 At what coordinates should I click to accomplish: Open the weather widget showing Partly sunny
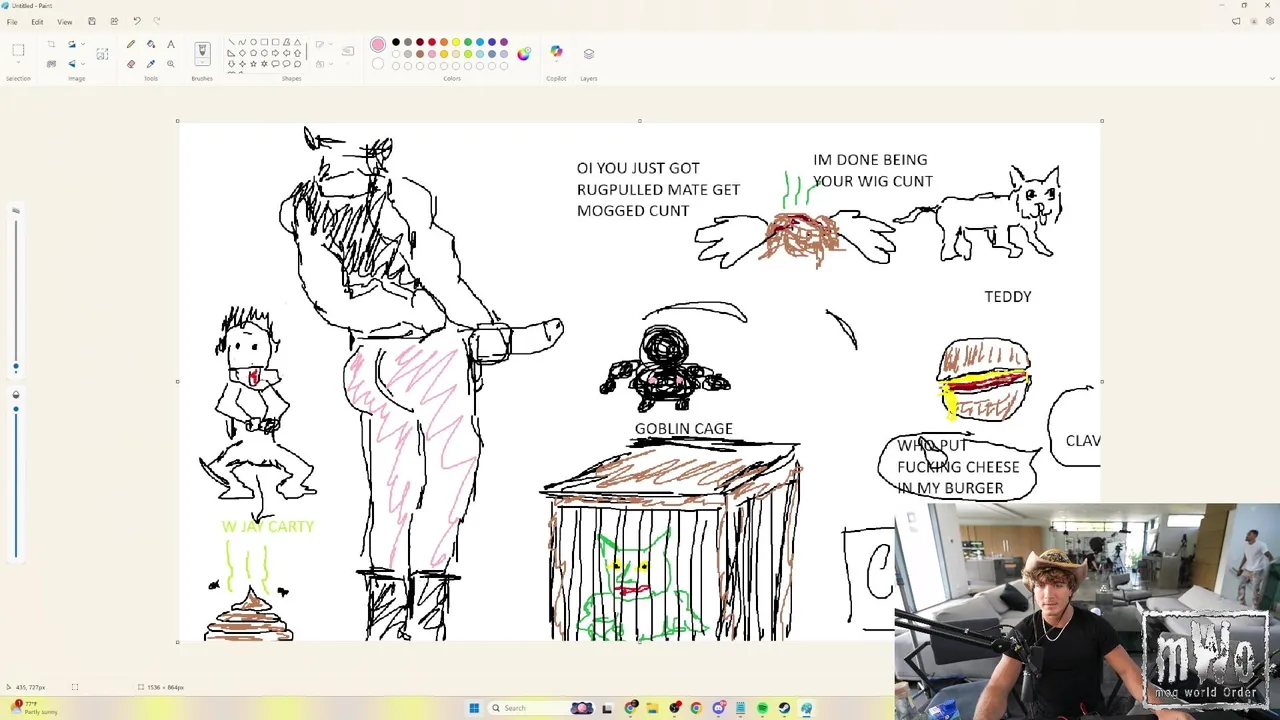point(34,708)
